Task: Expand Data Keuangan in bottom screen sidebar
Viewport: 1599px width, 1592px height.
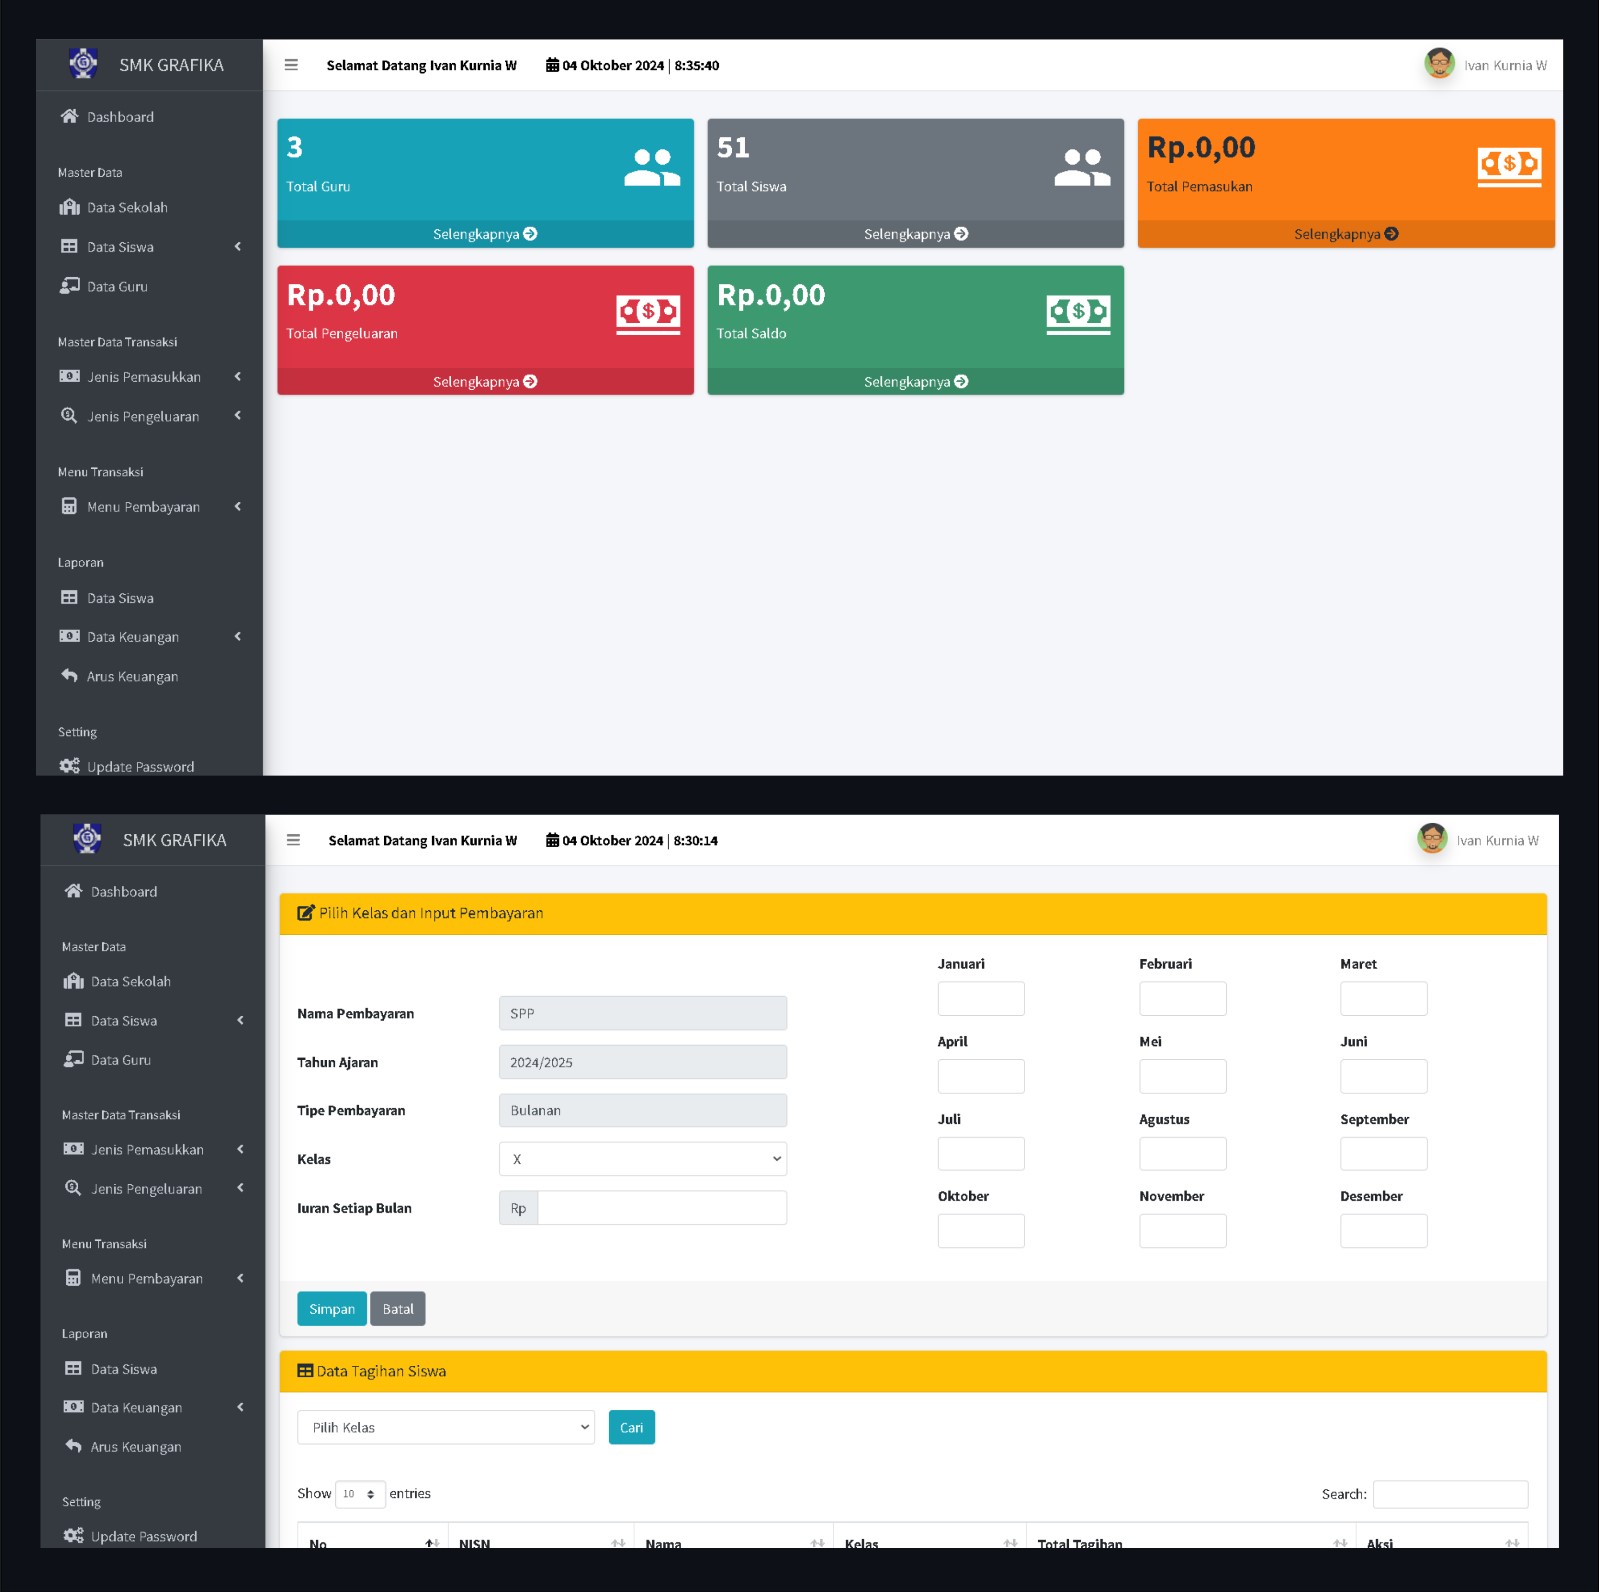Action: tap(153, 1407)
